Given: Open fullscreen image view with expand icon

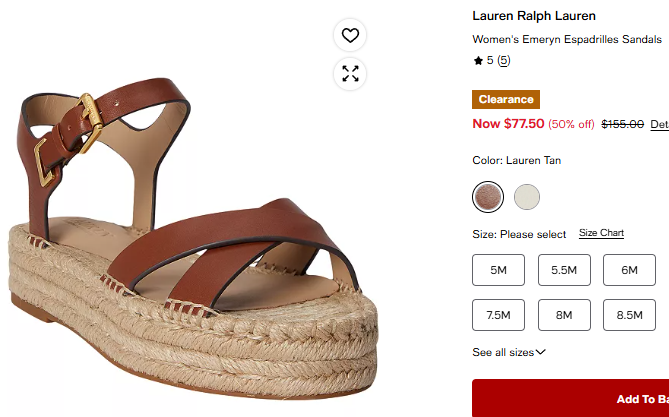Looking at the screenshot, I should [x=350, y=74].
